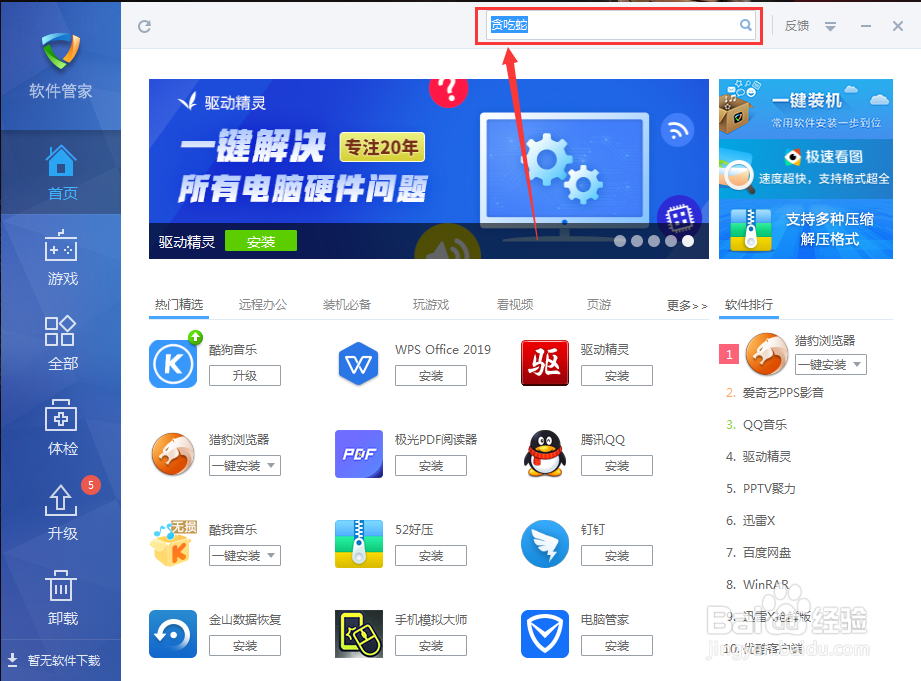This screenshot has height=681, width=921.
Task: Open the 极速看图 promo tile
Action: (x=806, y=169)
